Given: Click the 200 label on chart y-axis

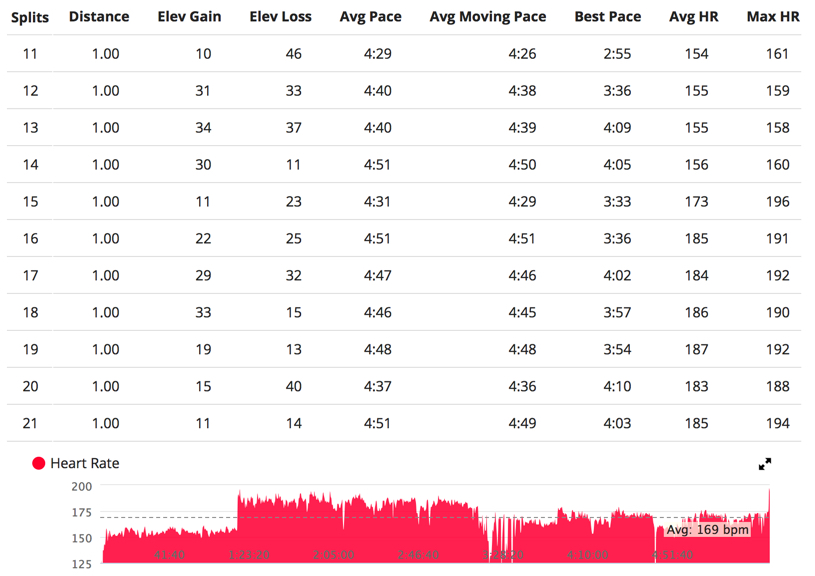Looking at the screenshot, I should 81,487.
